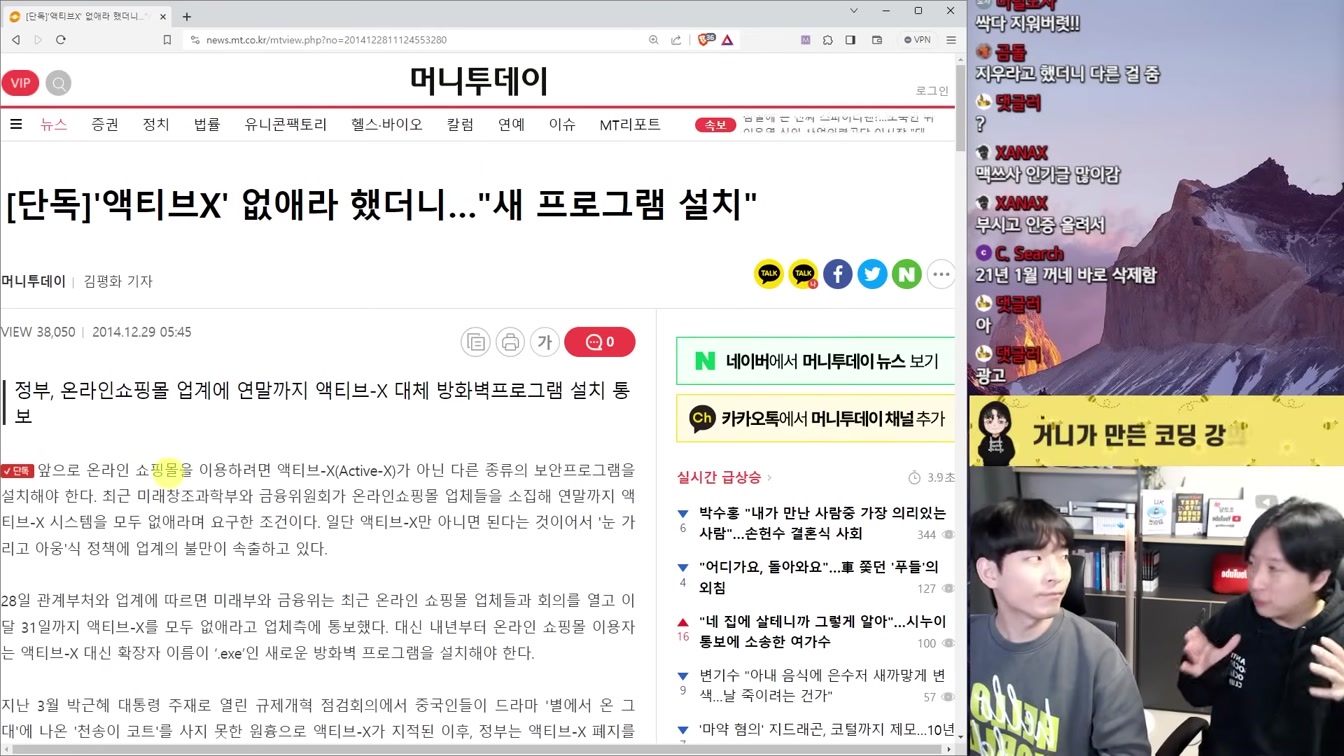The height and width of the screenshot is (756, 1344).
Task: Click the 머니투데이 site logo
Action: coord(479,81)
